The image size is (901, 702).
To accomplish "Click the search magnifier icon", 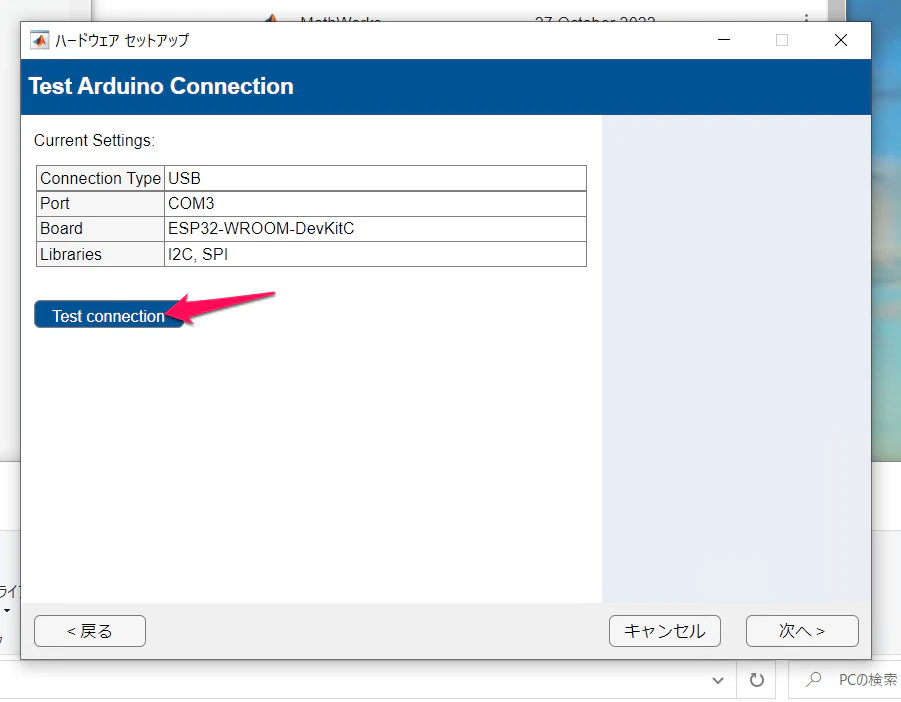I will click(x=813, y=680).
